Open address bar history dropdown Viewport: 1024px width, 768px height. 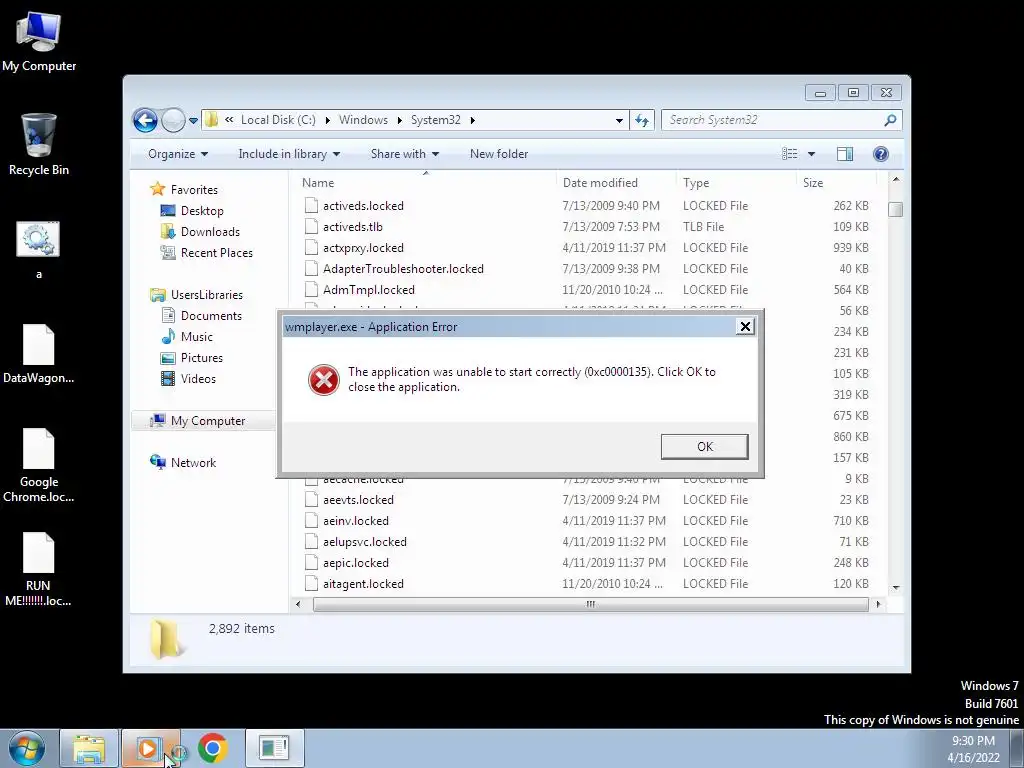pos(619,120)
